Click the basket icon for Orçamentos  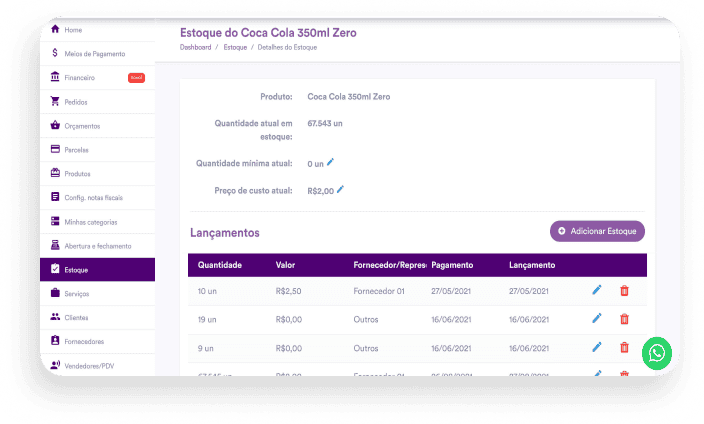pyautogui.click(x=55, y=125)
